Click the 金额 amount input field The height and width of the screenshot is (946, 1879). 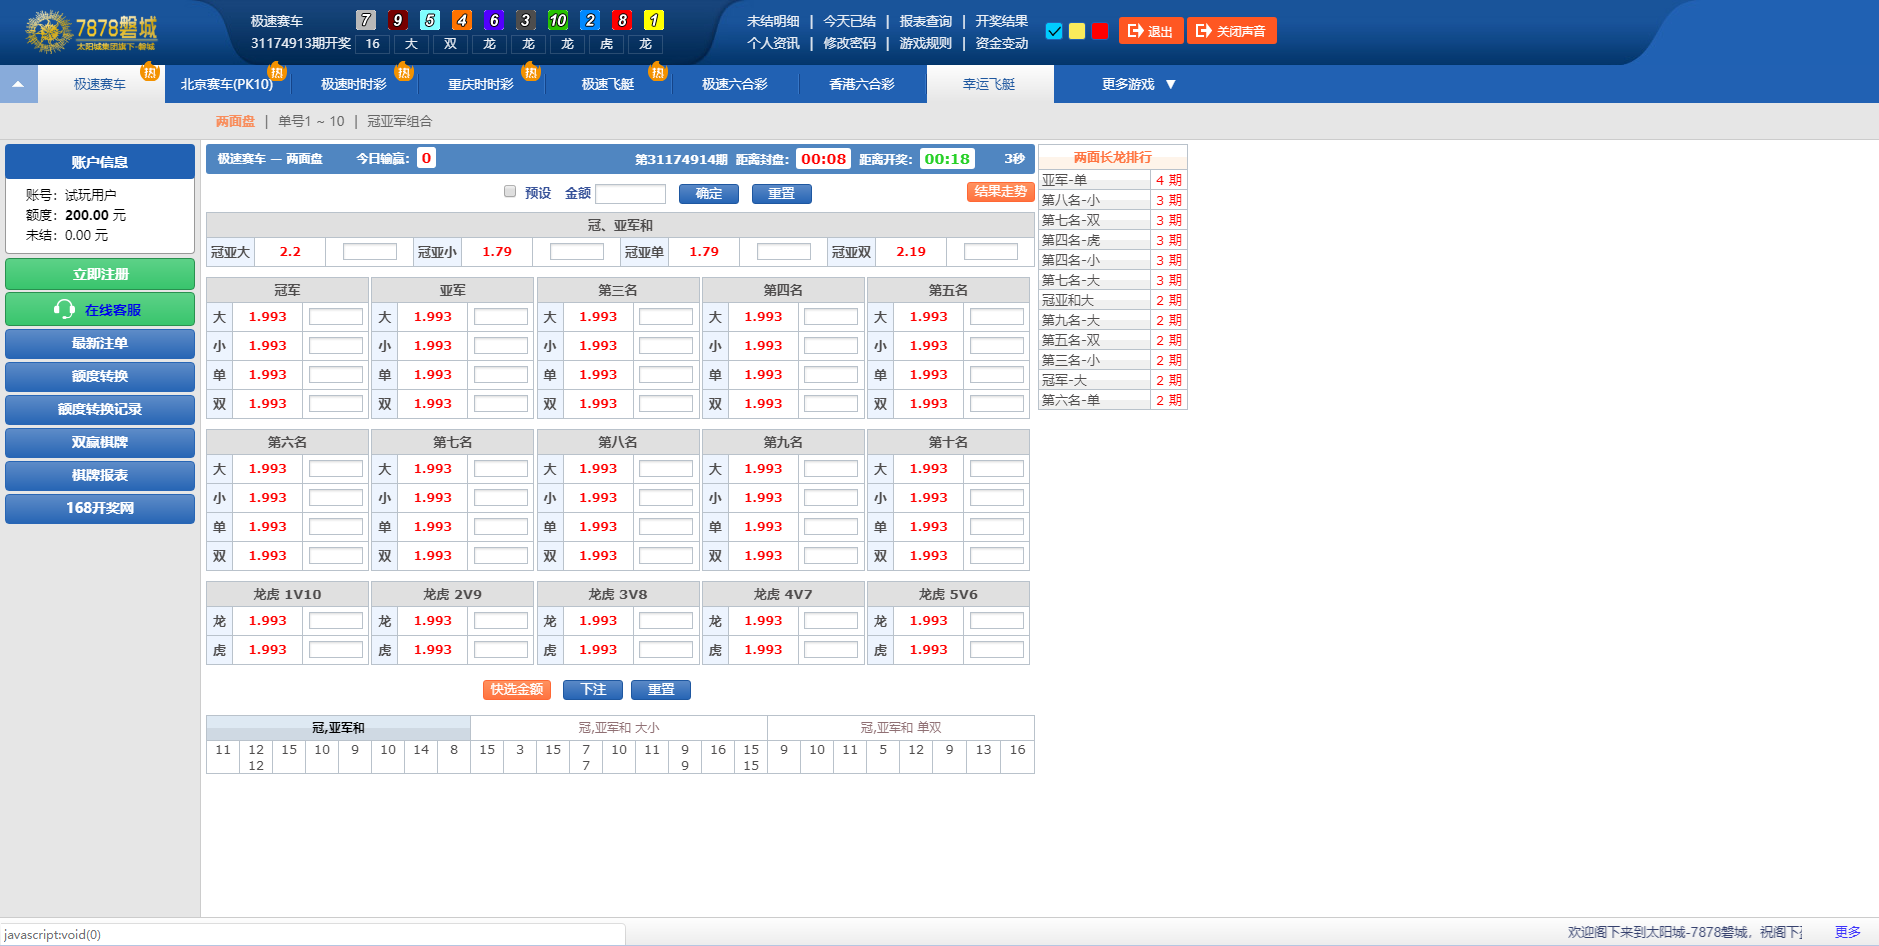(x=630, y=194)
